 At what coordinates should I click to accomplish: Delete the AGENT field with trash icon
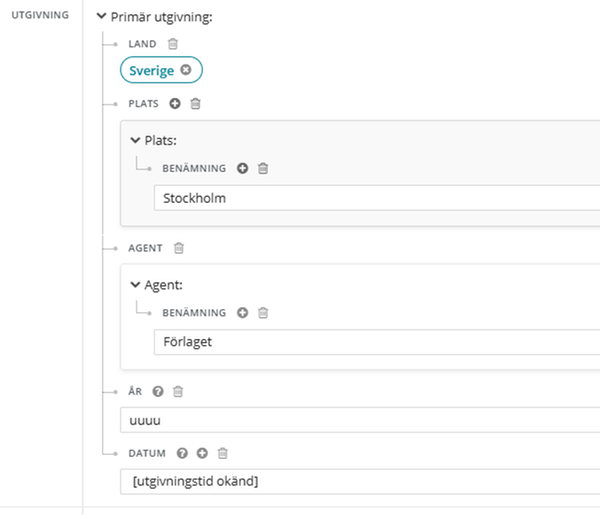tap(179, 247)
